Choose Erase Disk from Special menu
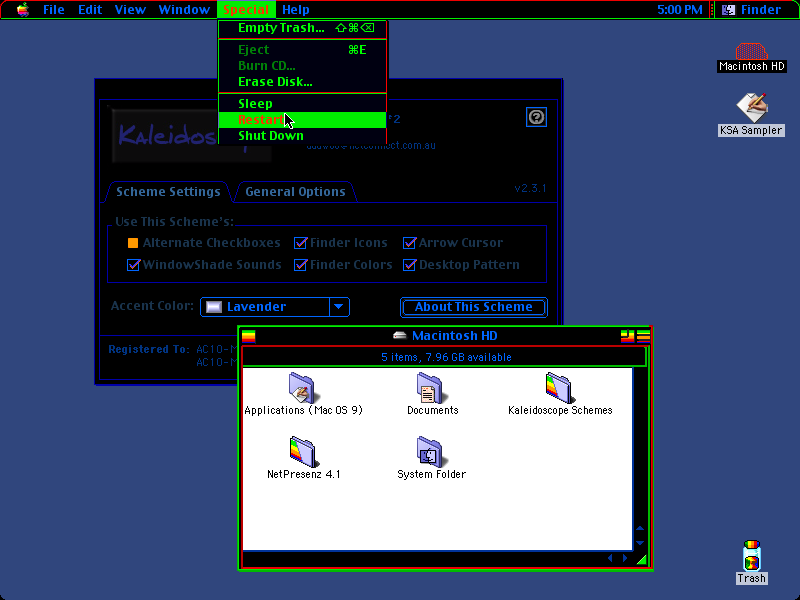800x600 pixels. pyautogui.click(x=302, y=82)
